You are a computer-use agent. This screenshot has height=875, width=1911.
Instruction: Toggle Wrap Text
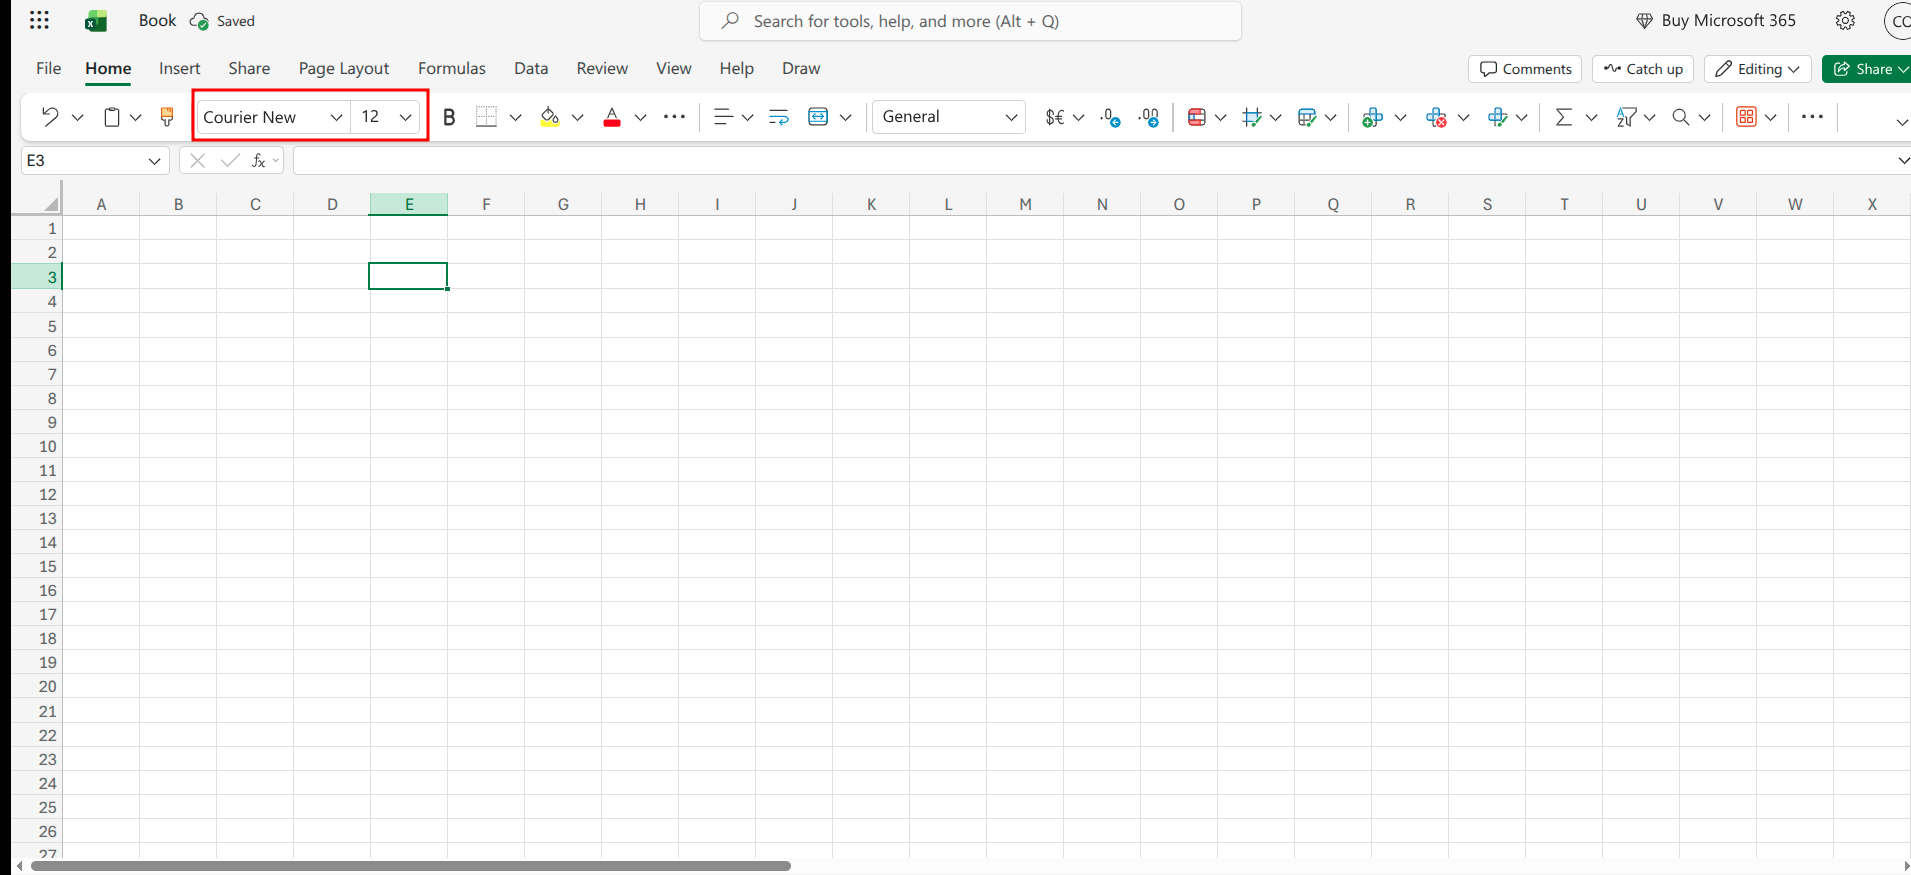(779, 117)
